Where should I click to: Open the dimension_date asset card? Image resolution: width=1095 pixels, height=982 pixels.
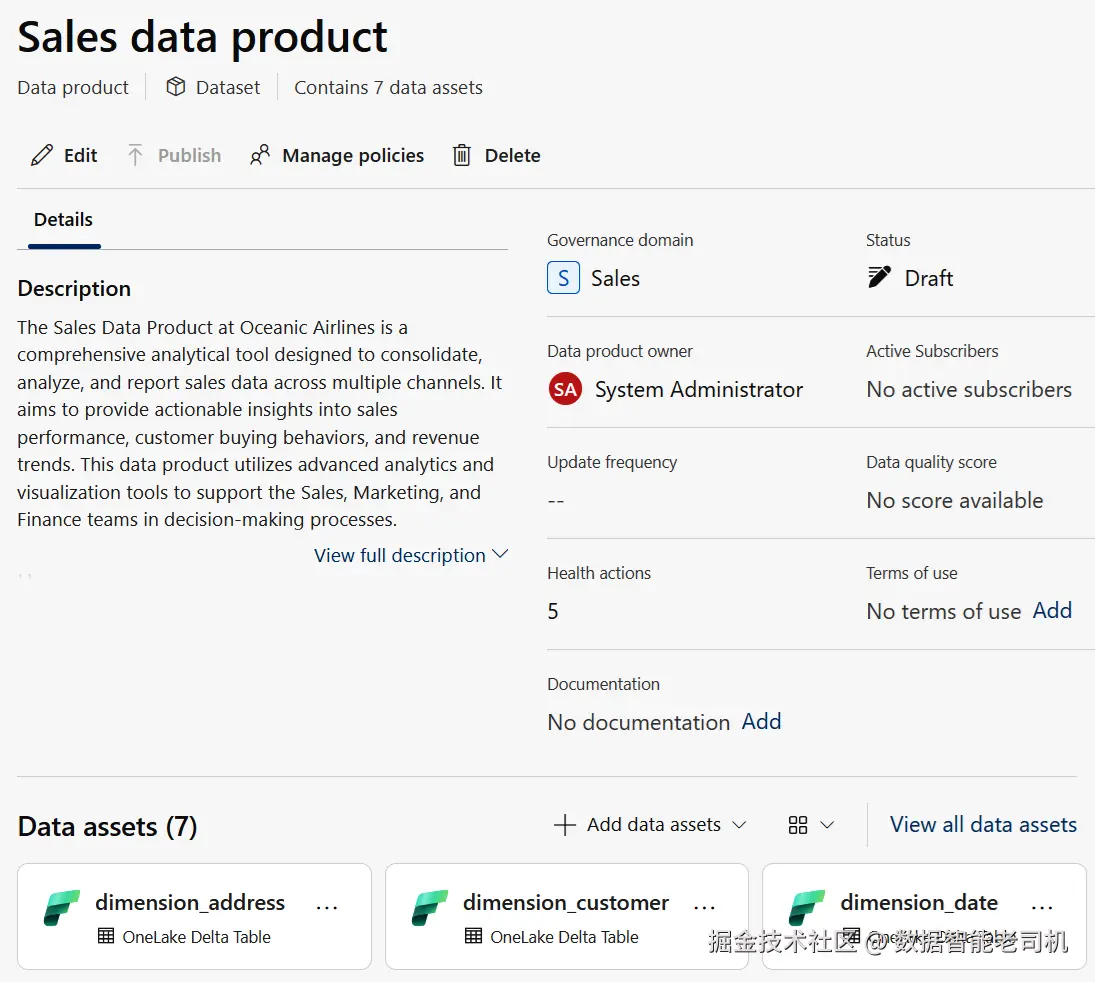pyautogui.click(x=925, y=916)
